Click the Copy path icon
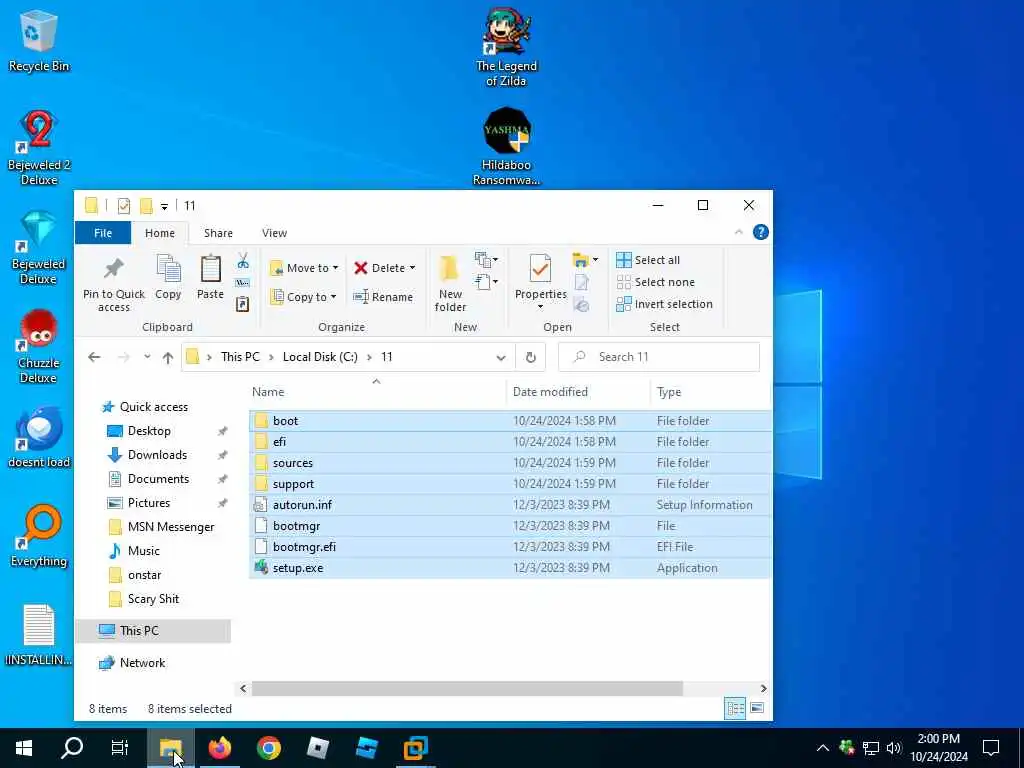Image resolution: width=1024 pixels, height=768 pixels. coord(242,283)
